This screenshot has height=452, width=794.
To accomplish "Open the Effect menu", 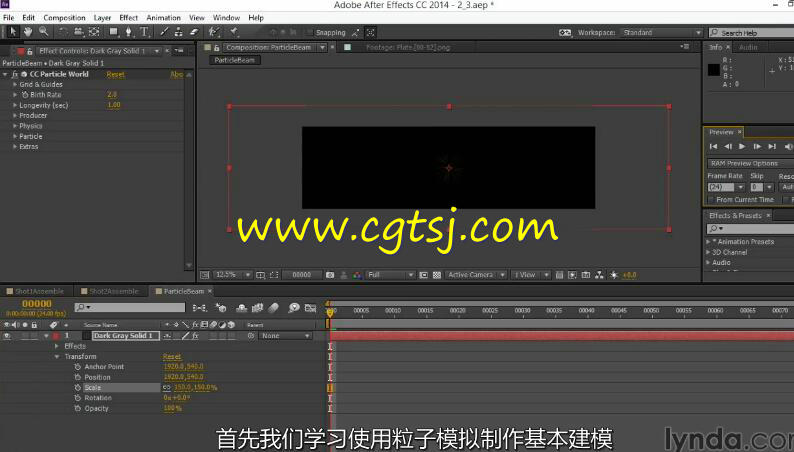I will pyautogui.click(x=129, y=18).
